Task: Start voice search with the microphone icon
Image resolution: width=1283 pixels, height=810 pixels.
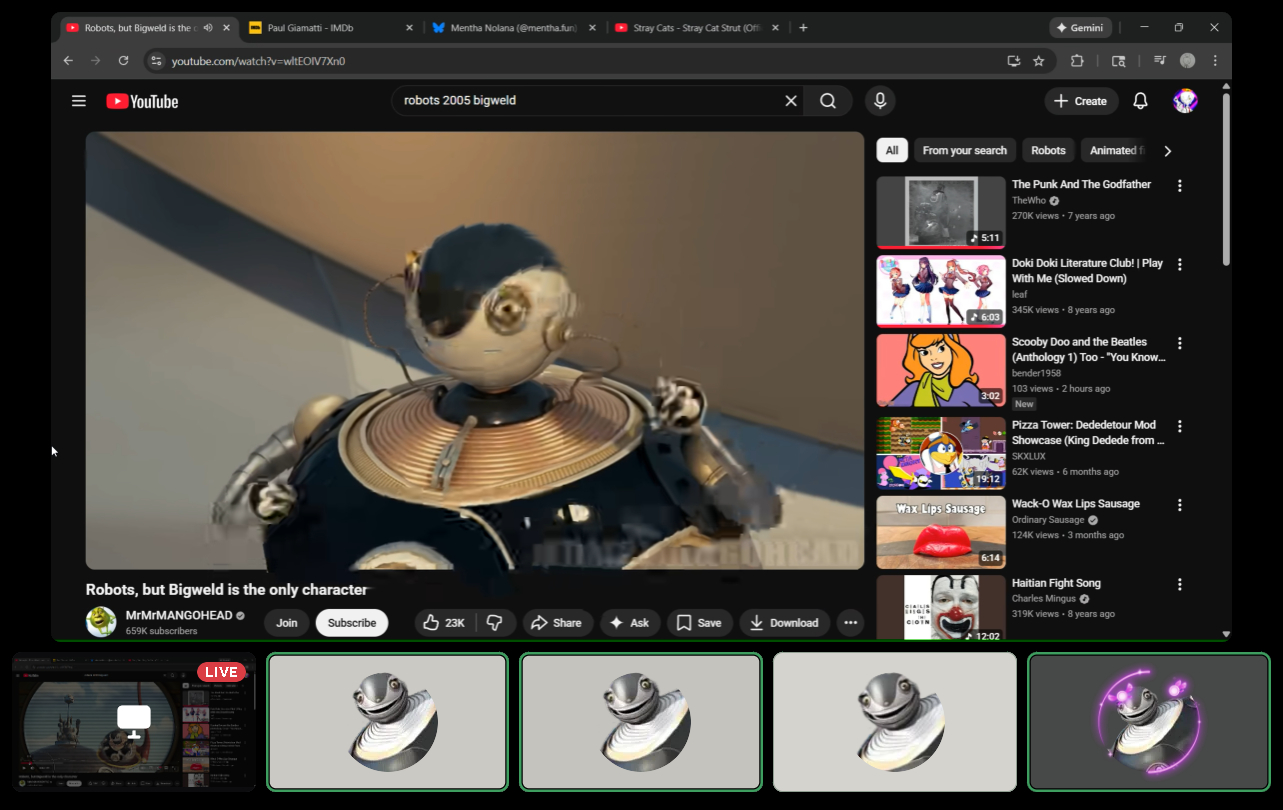Action: point(880,101)
